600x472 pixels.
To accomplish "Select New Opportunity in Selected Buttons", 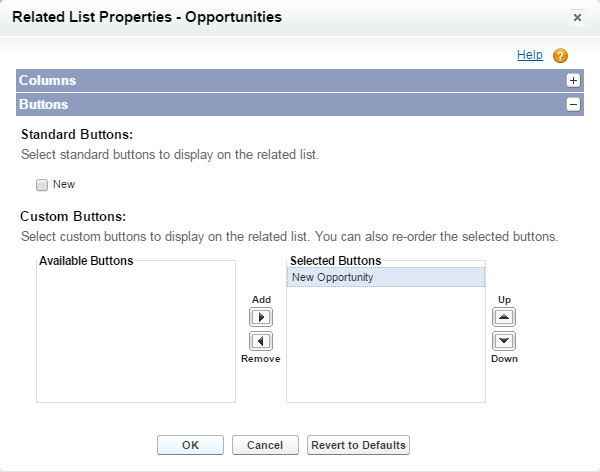I will click(333, 277).
